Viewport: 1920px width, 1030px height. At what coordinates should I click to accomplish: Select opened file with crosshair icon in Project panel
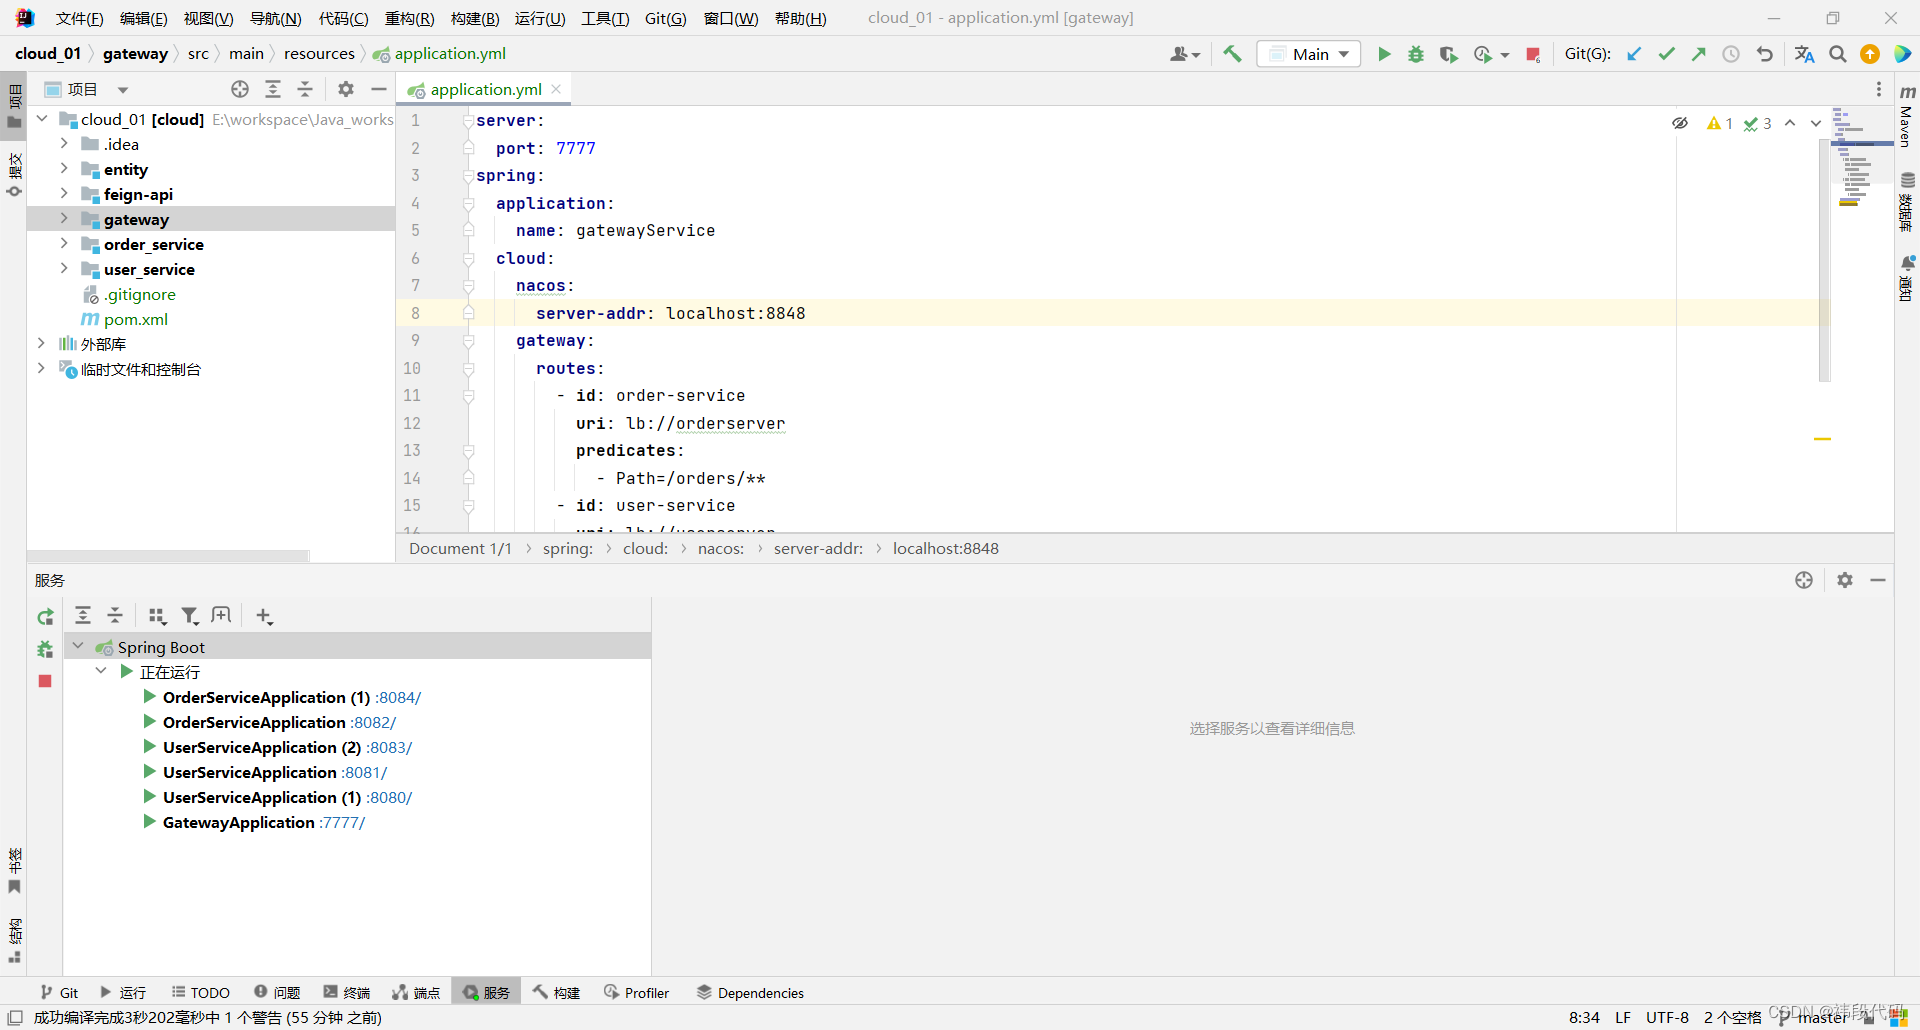click(x=239, y=89)
